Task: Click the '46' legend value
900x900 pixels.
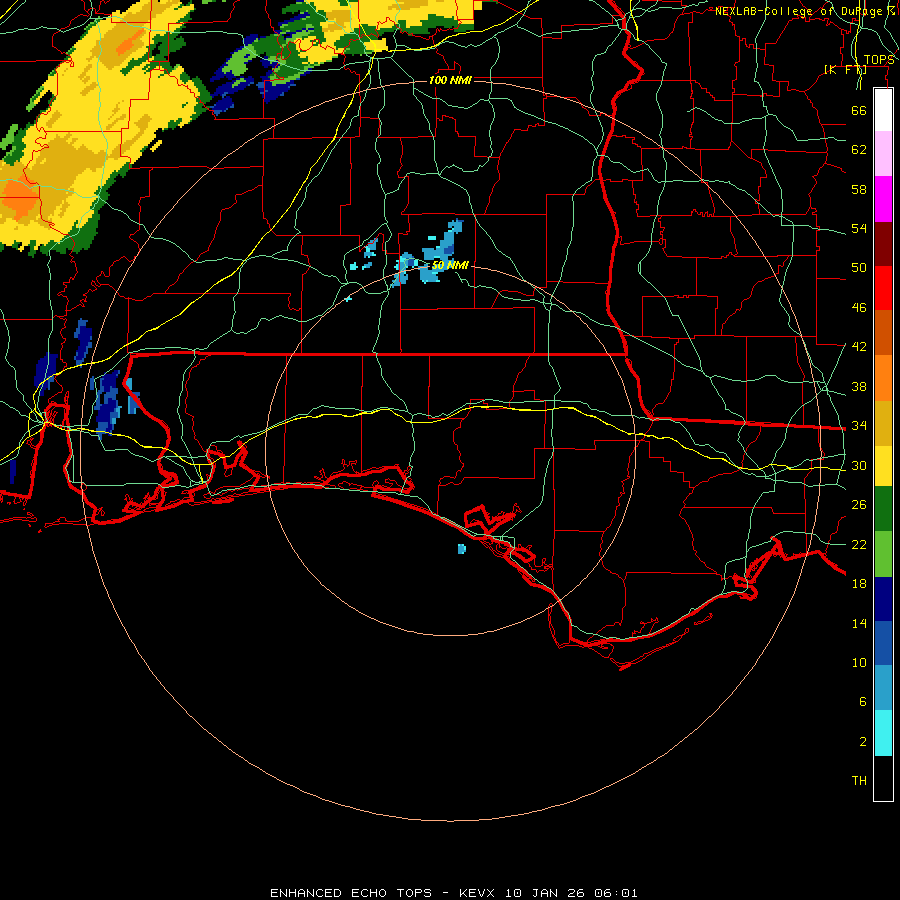Action: [859, 308]
